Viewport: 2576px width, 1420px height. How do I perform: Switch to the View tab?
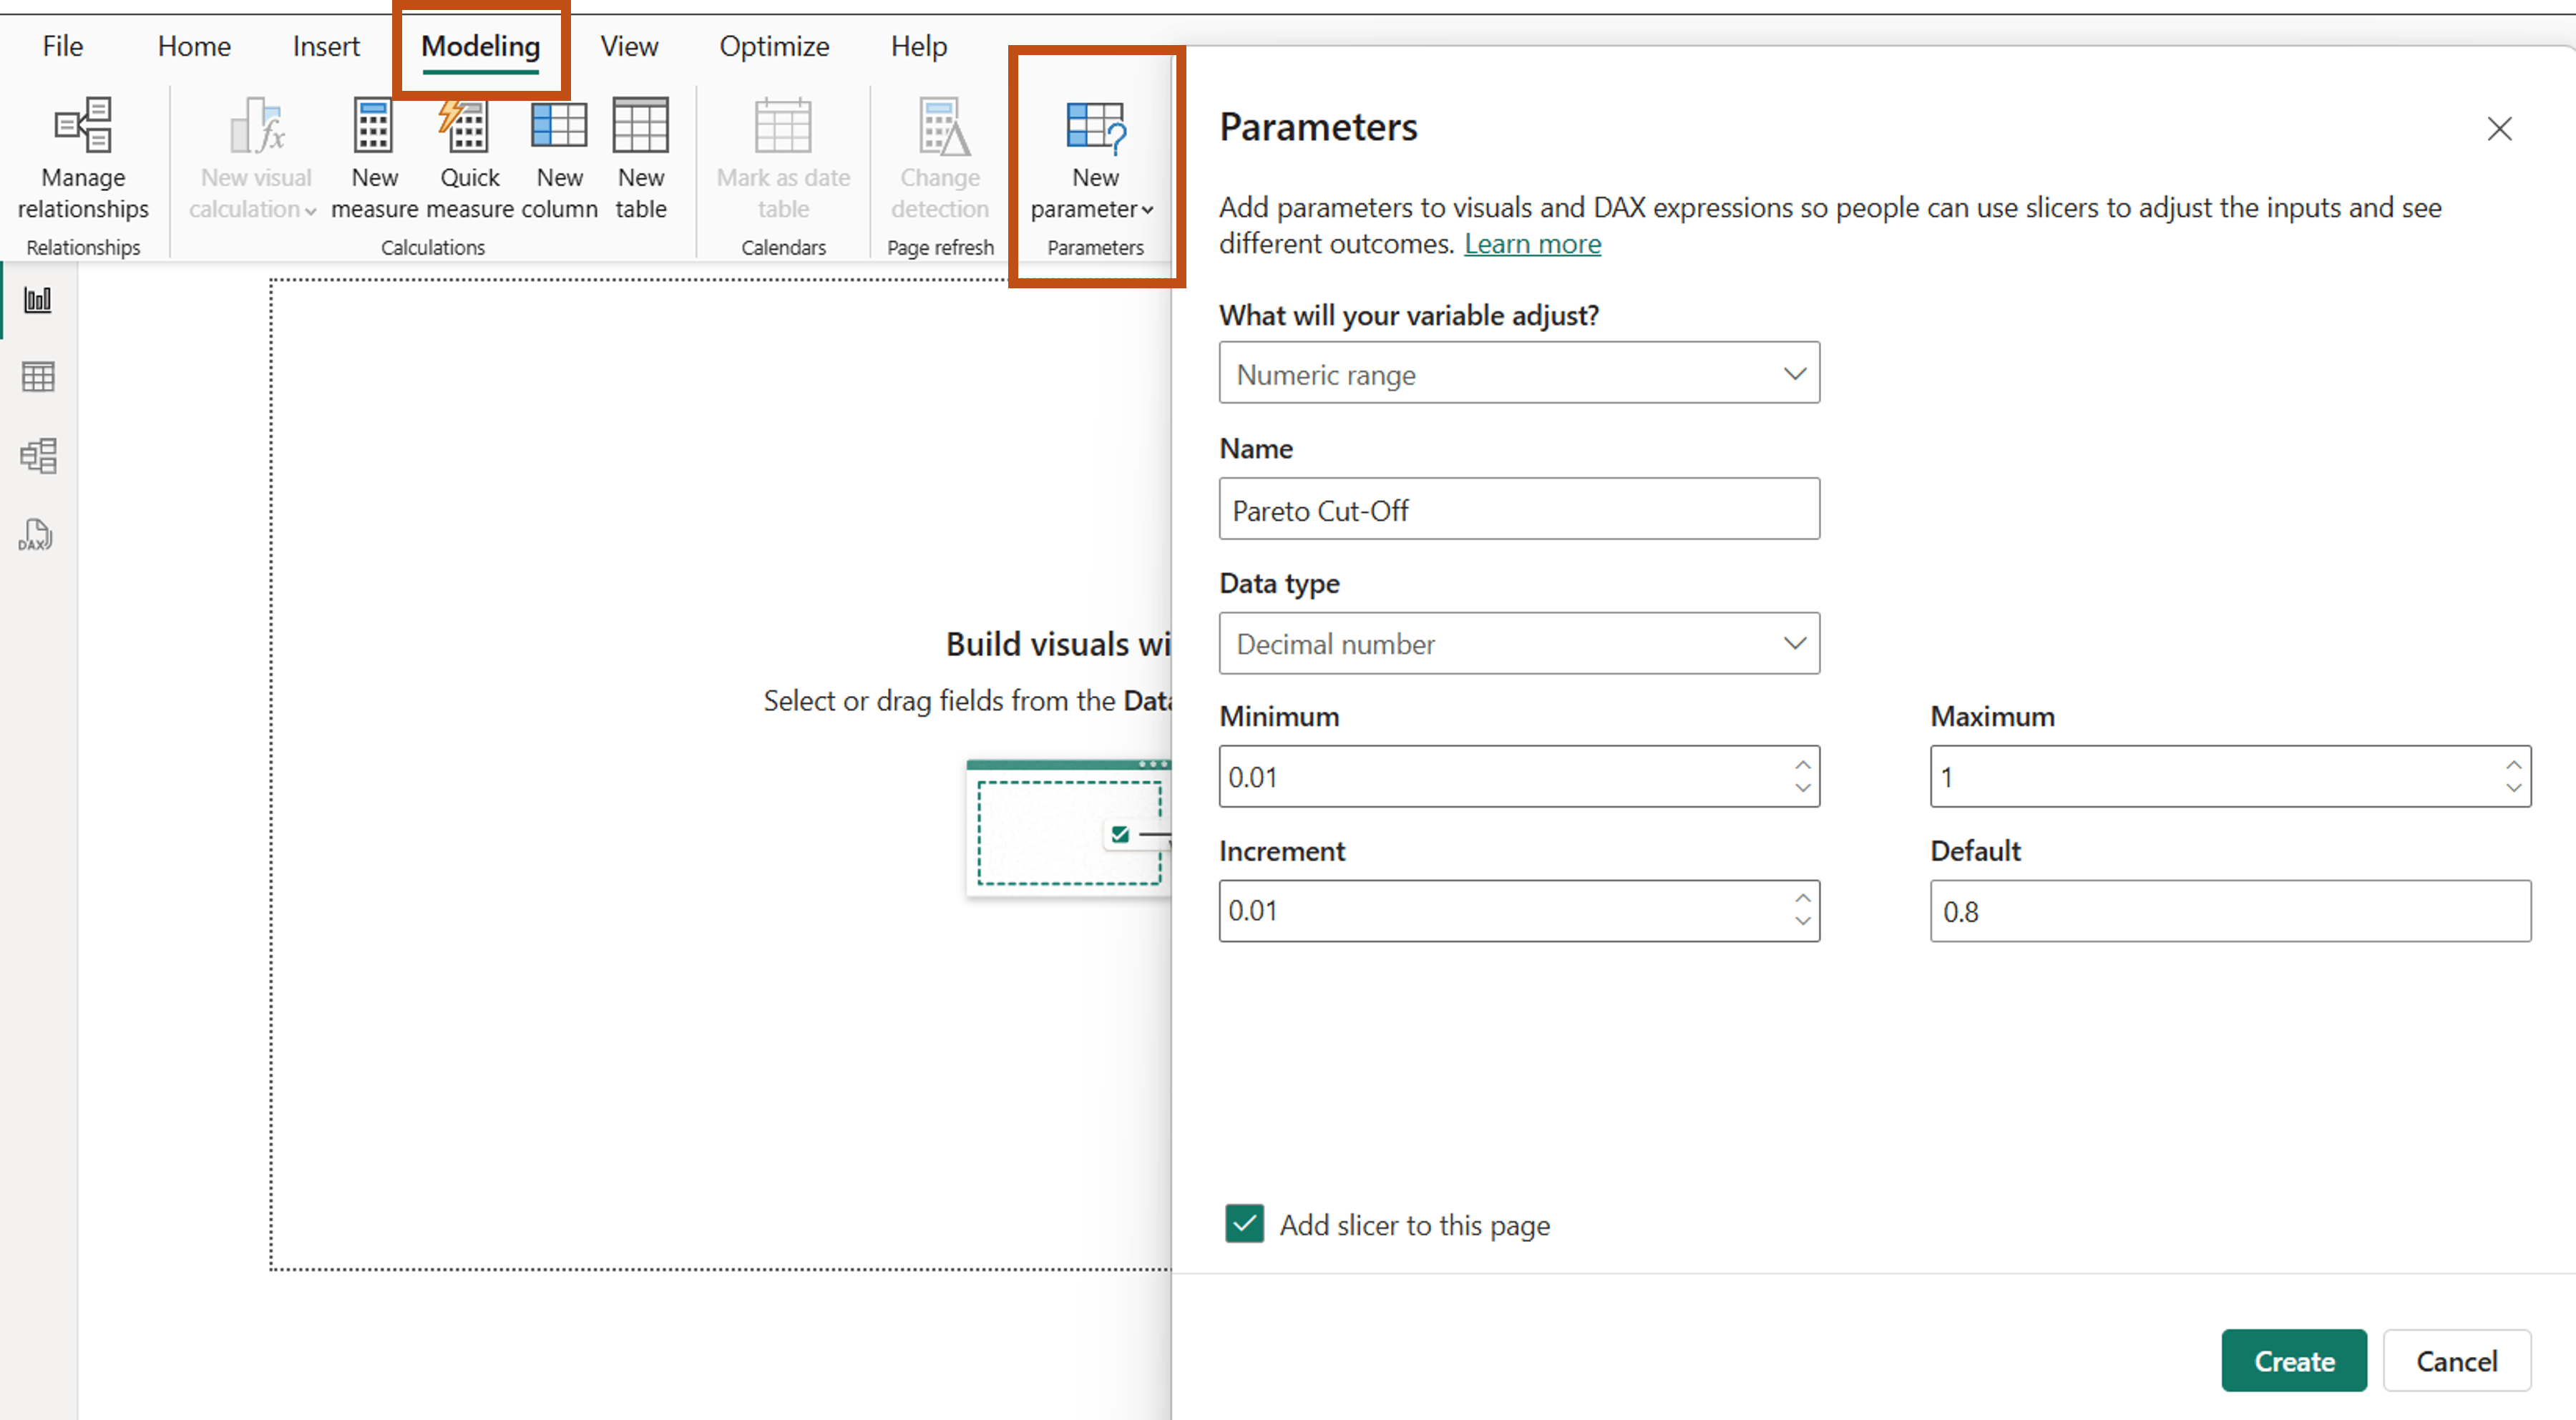pos(629,46)
